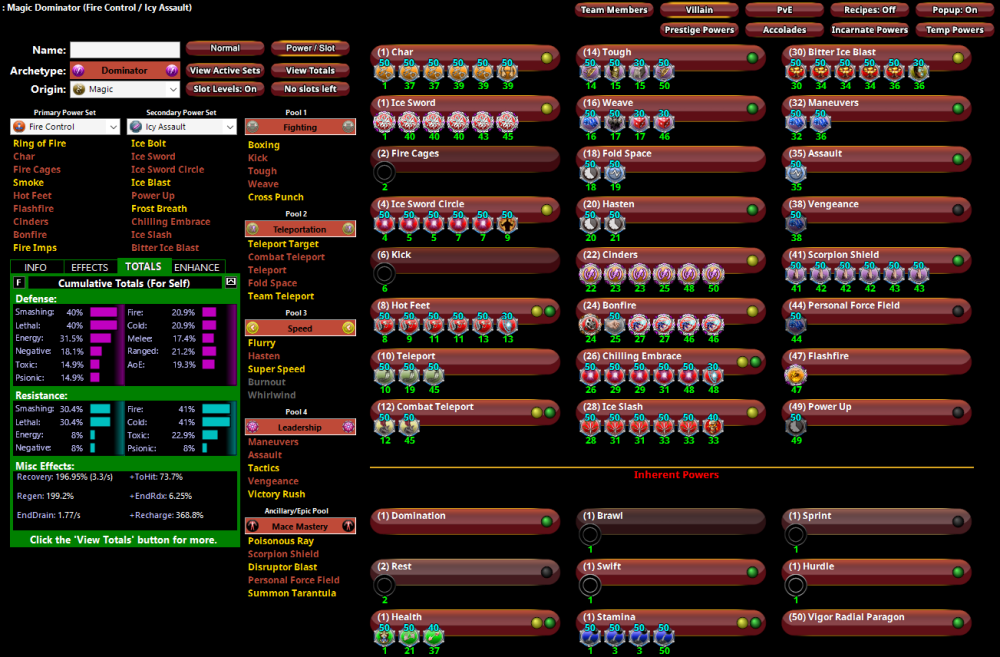
Task: Click the left icon on the Dominator archetype bar
Action: 77,71
